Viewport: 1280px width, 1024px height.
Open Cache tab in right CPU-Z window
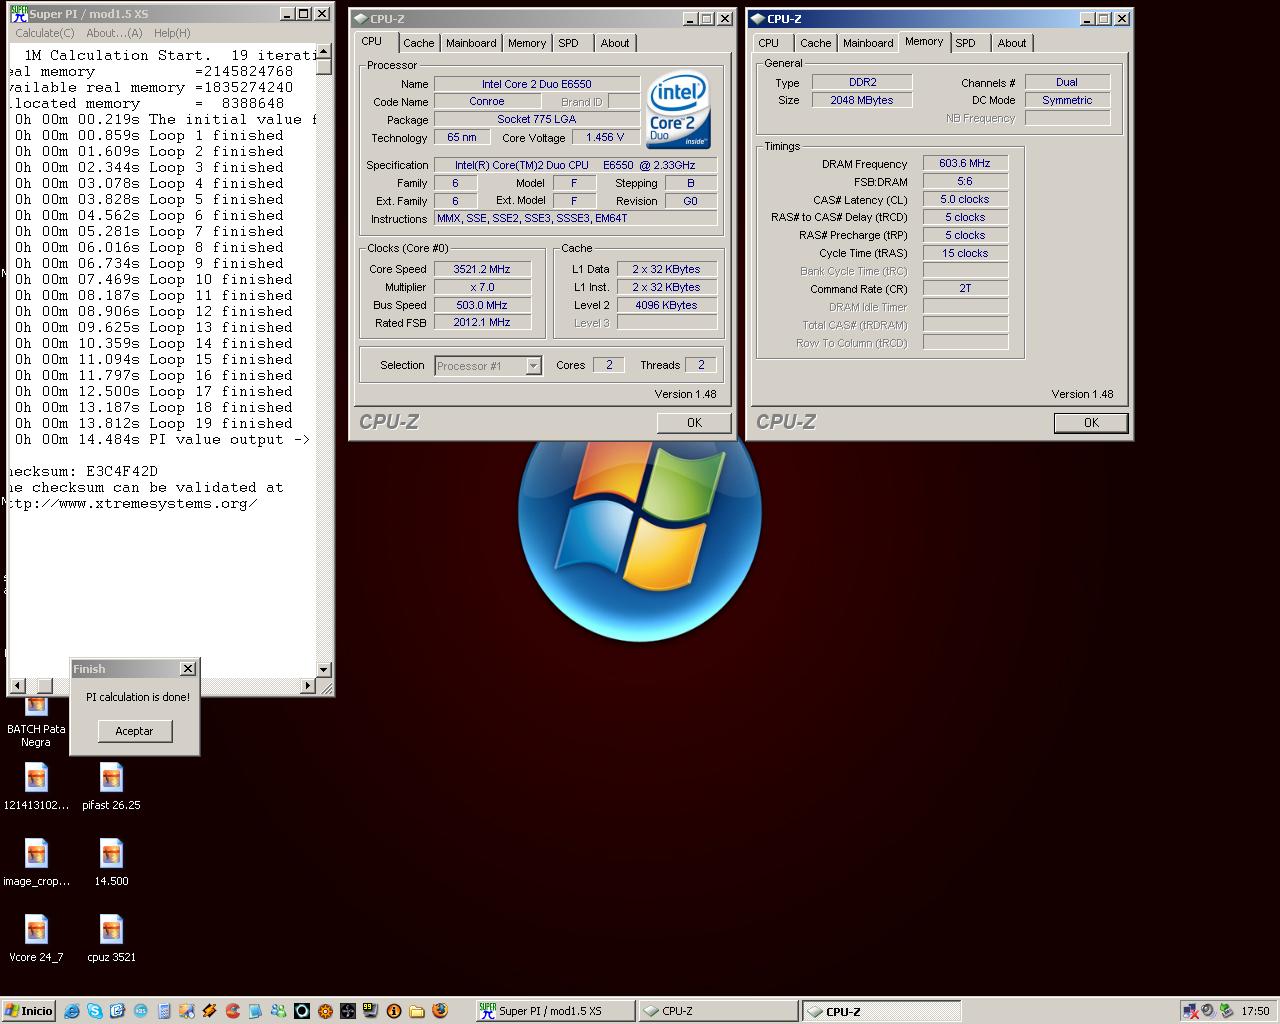pos(815,43)
